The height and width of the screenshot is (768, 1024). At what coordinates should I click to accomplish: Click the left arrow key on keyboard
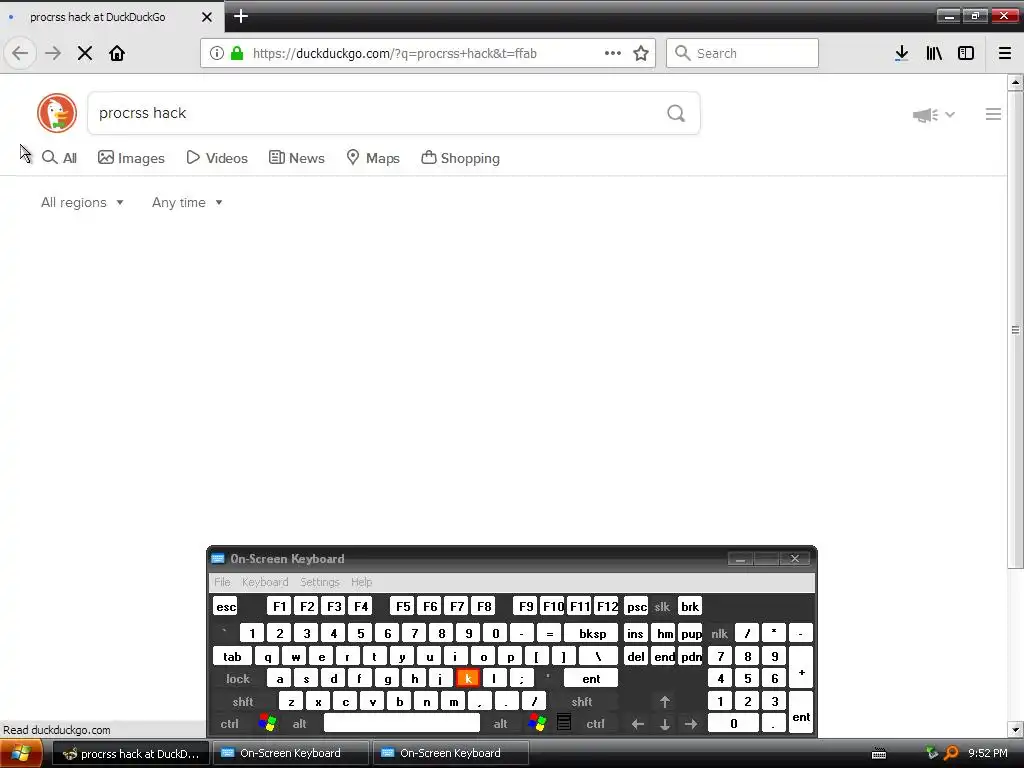pyautogui.click(x=638, y=724)
